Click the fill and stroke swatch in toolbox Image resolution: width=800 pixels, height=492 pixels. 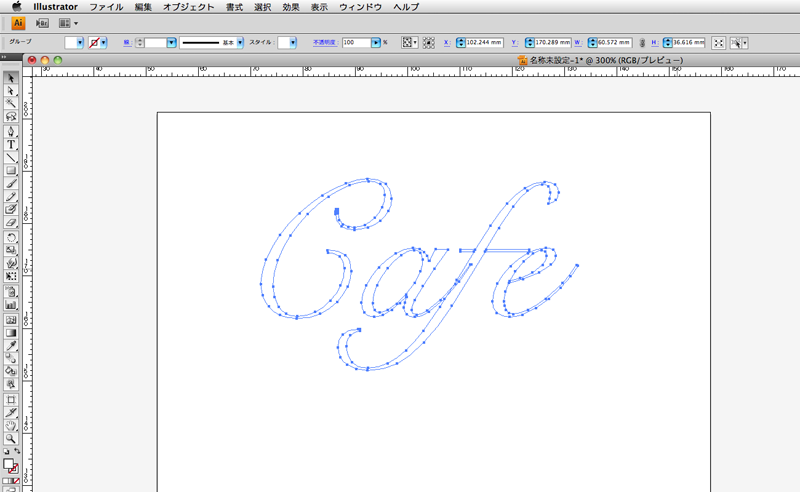[11, 465]
